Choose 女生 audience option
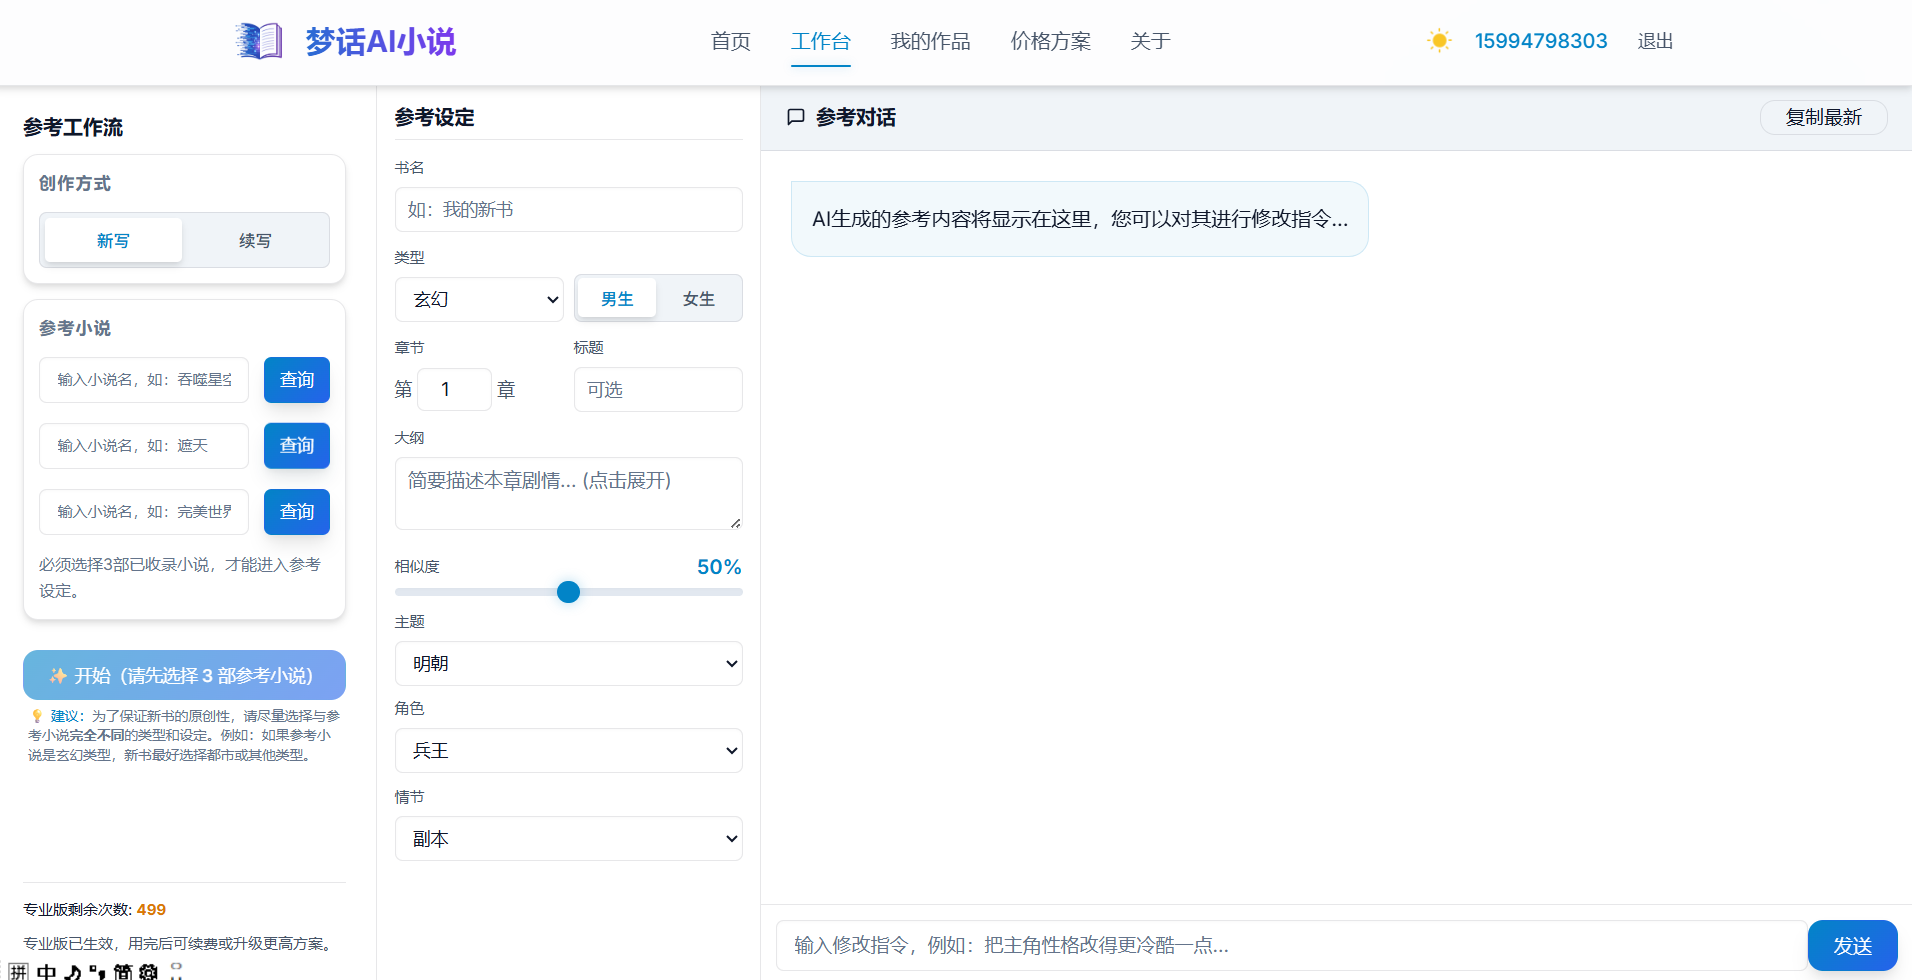 698,299
